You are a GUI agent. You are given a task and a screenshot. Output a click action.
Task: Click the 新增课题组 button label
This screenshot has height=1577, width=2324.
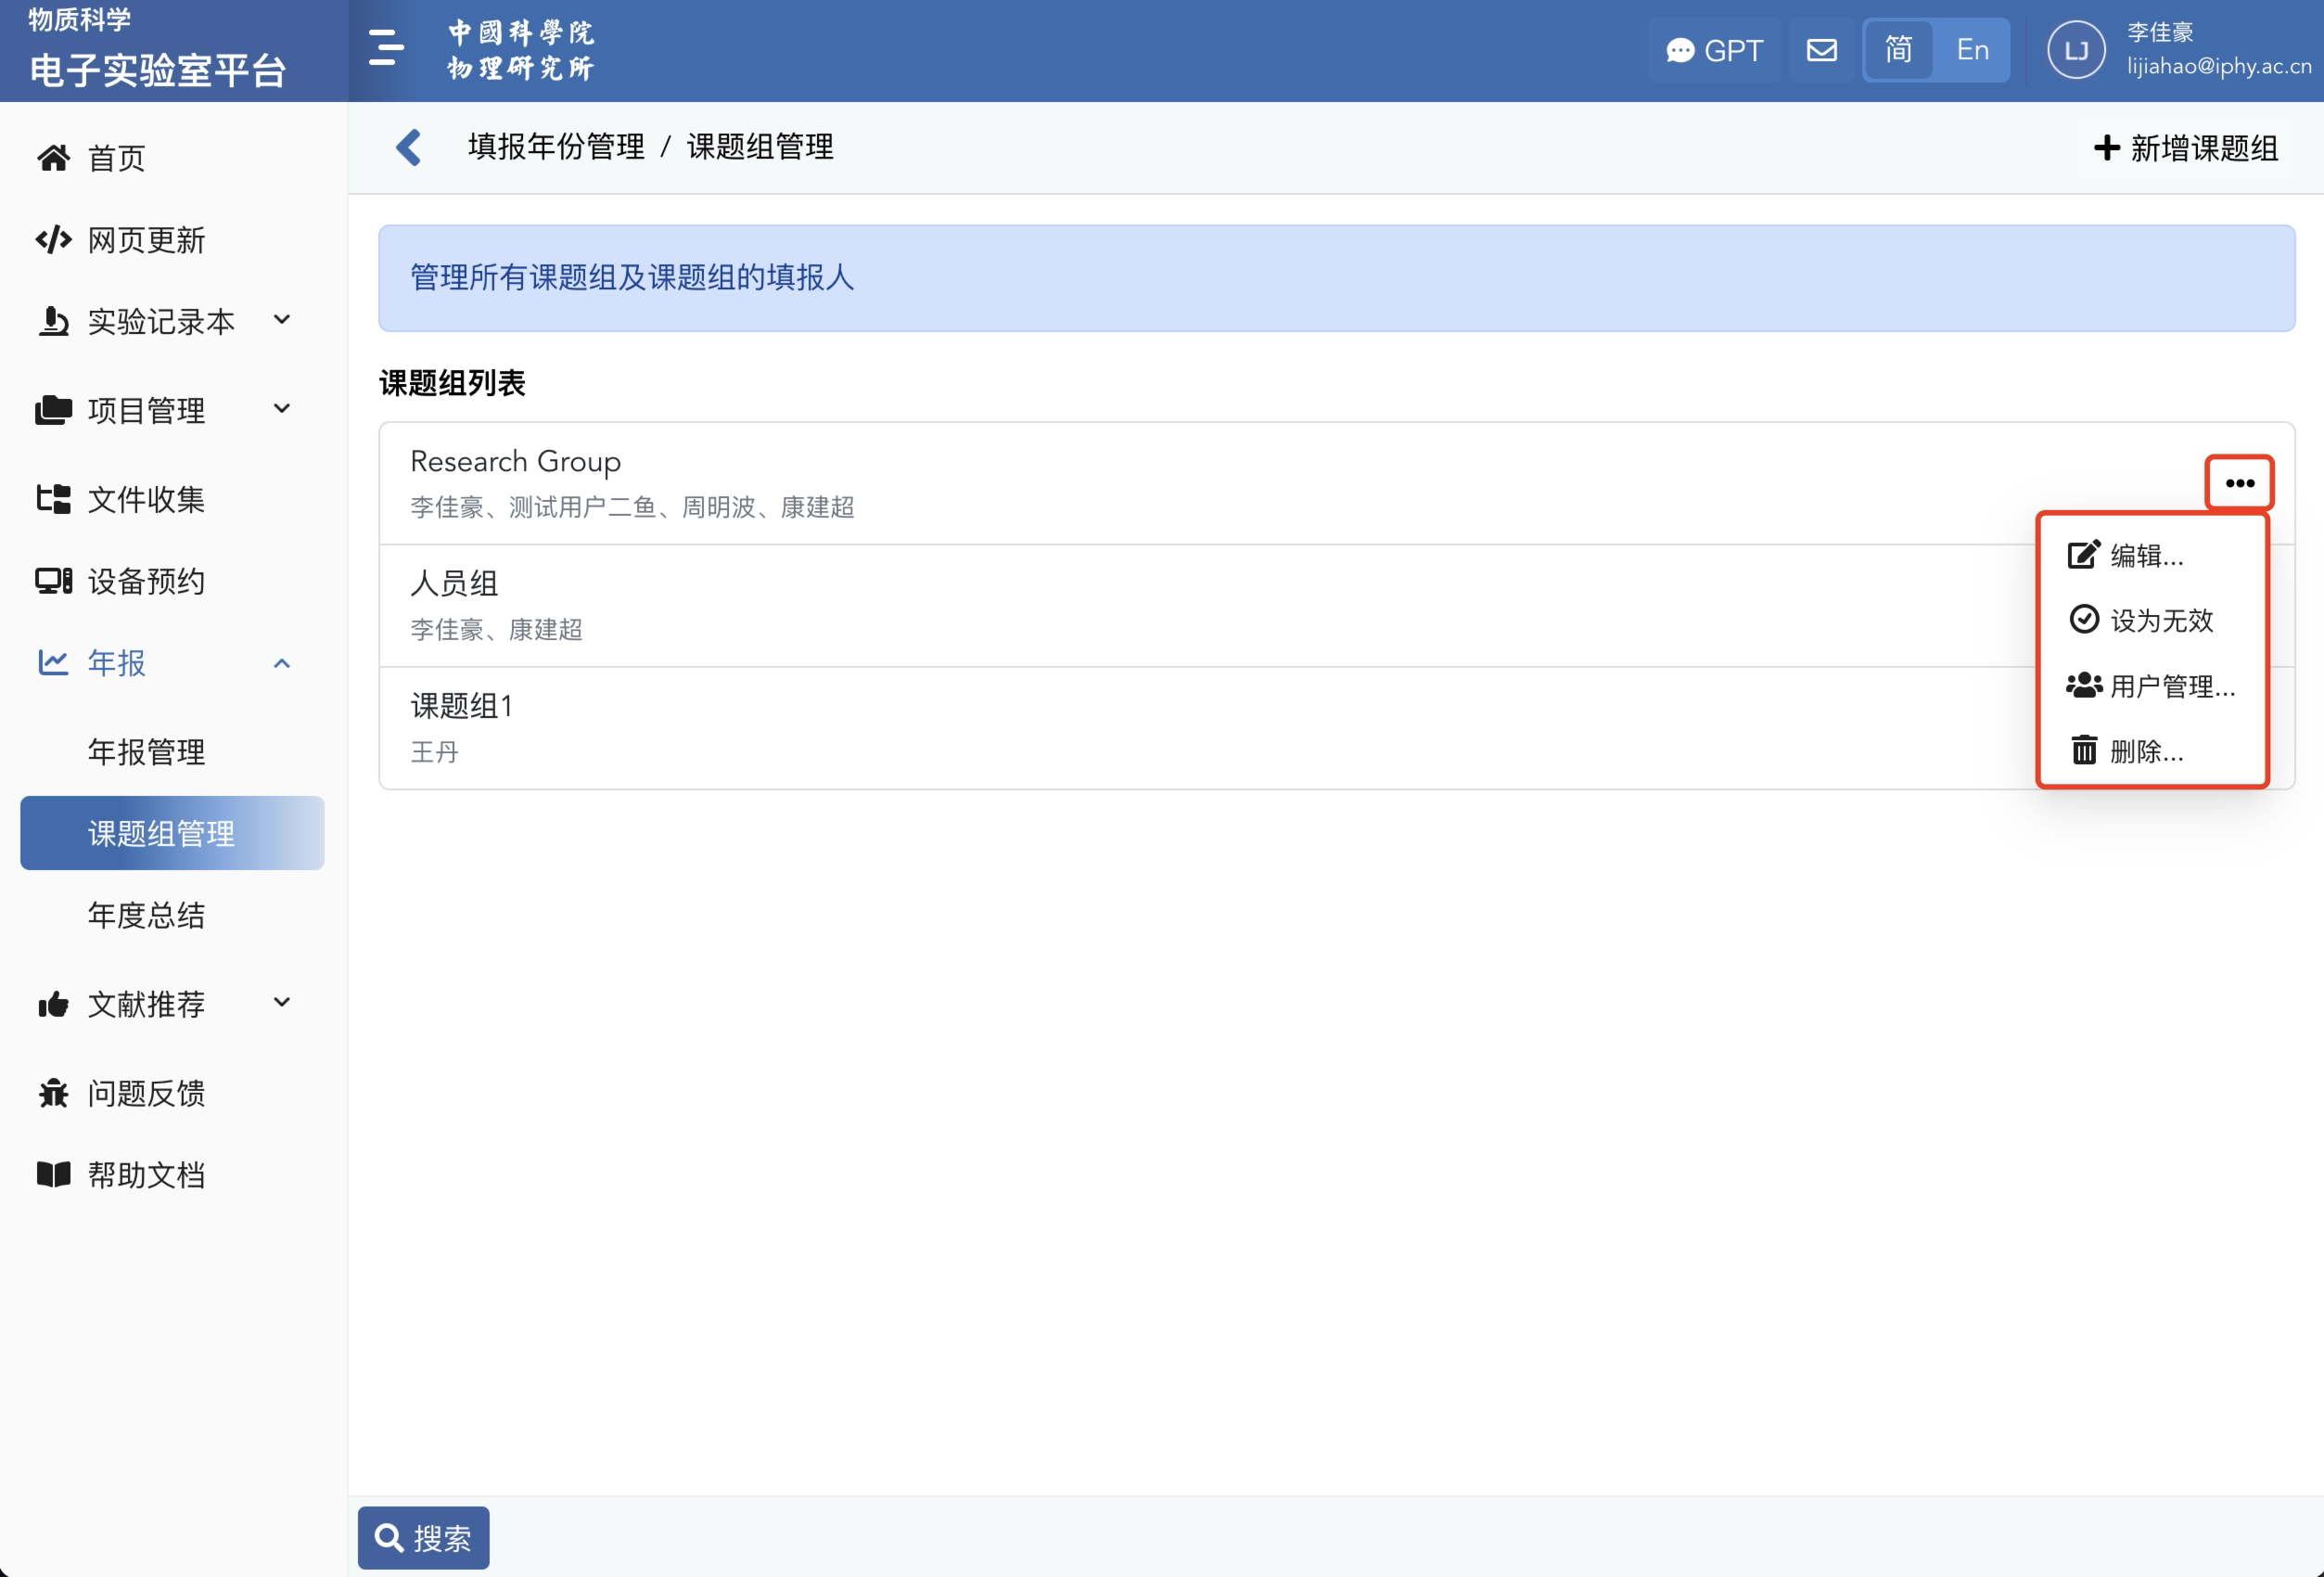2204,148
